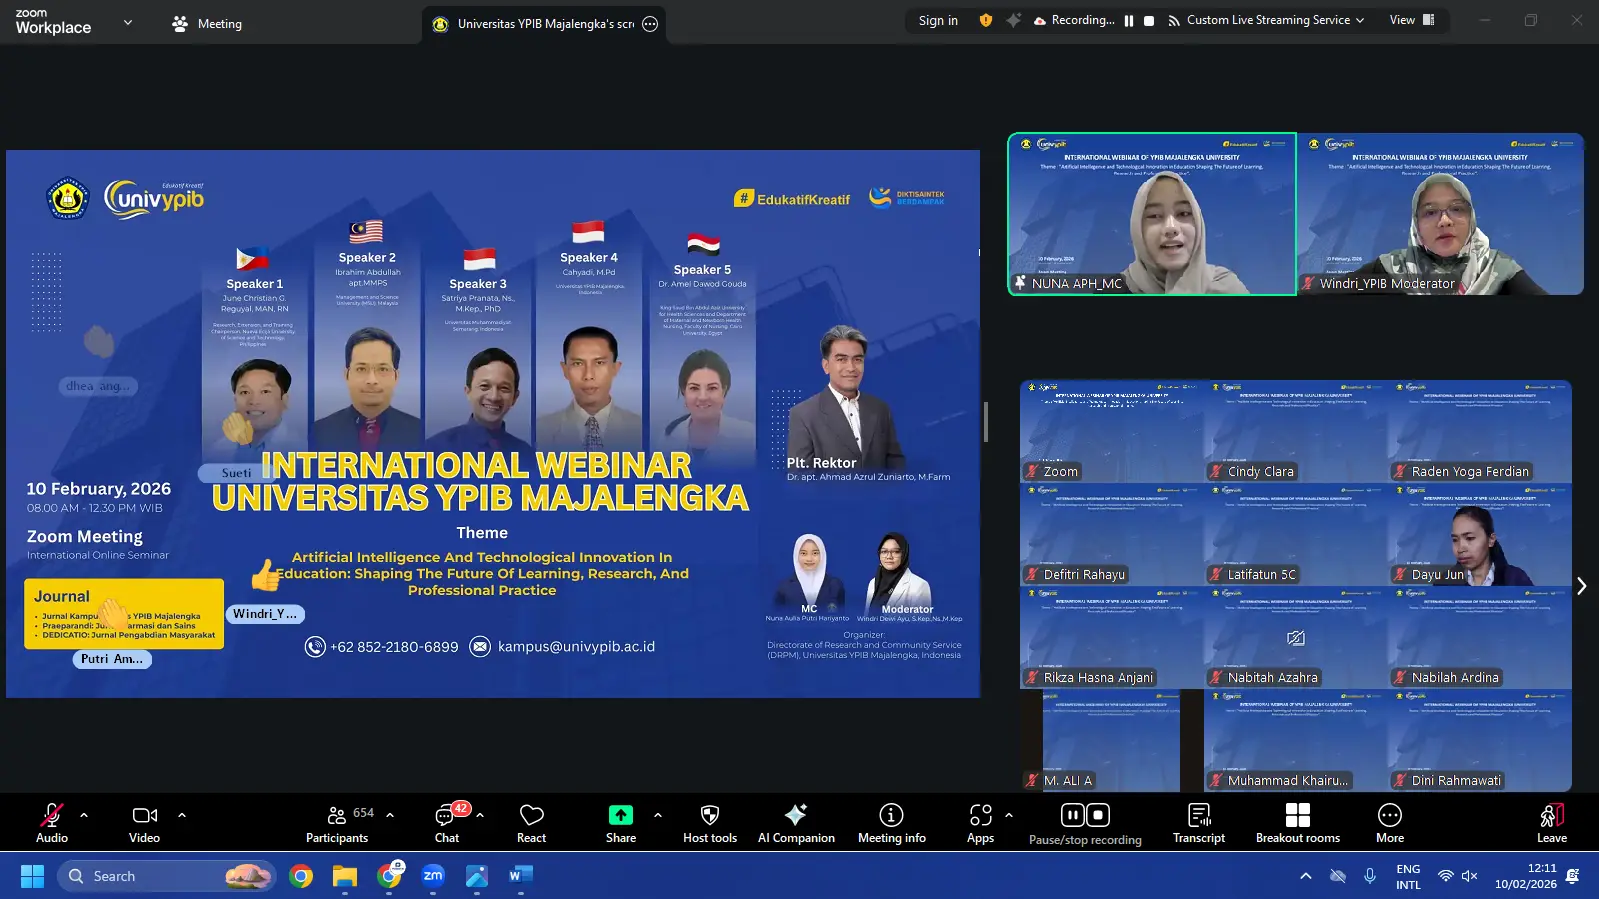Image resolution: width=1599 pixels, height=899 pixels.
Task: Click the system tray microphone icon
Action: tap(1370, 876)
